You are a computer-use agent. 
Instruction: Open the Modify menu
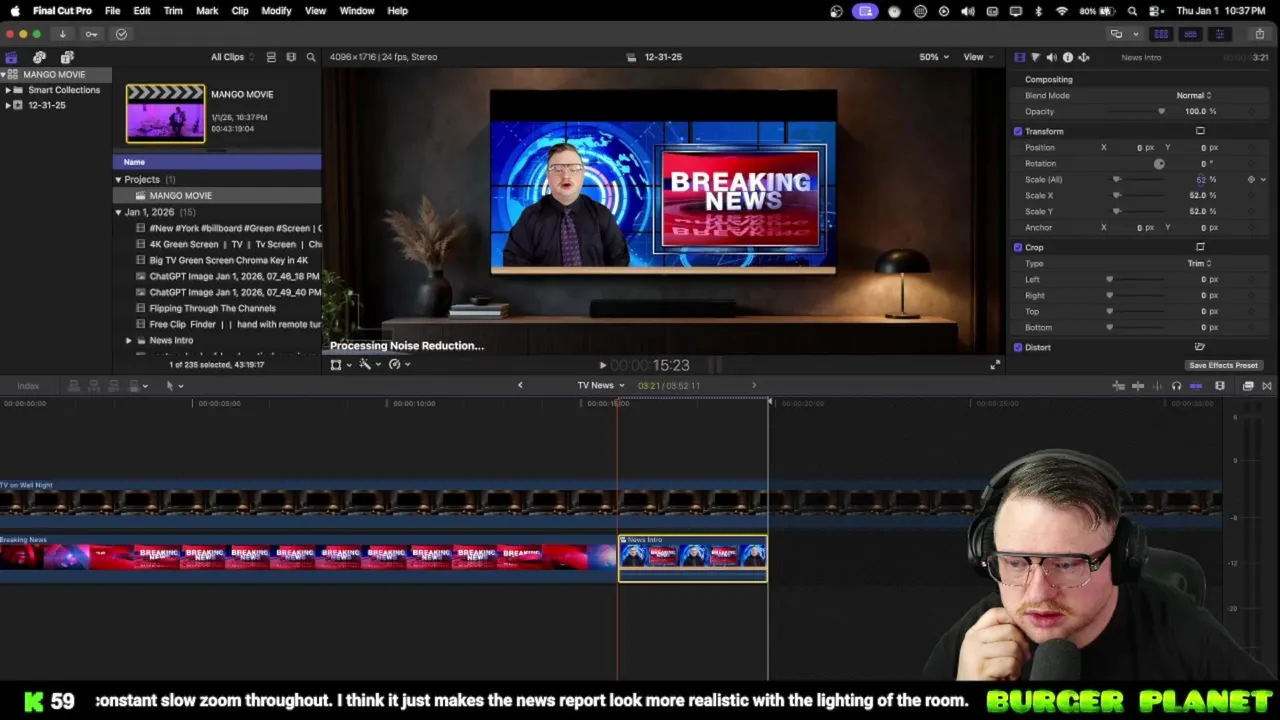tap(276, 11)
